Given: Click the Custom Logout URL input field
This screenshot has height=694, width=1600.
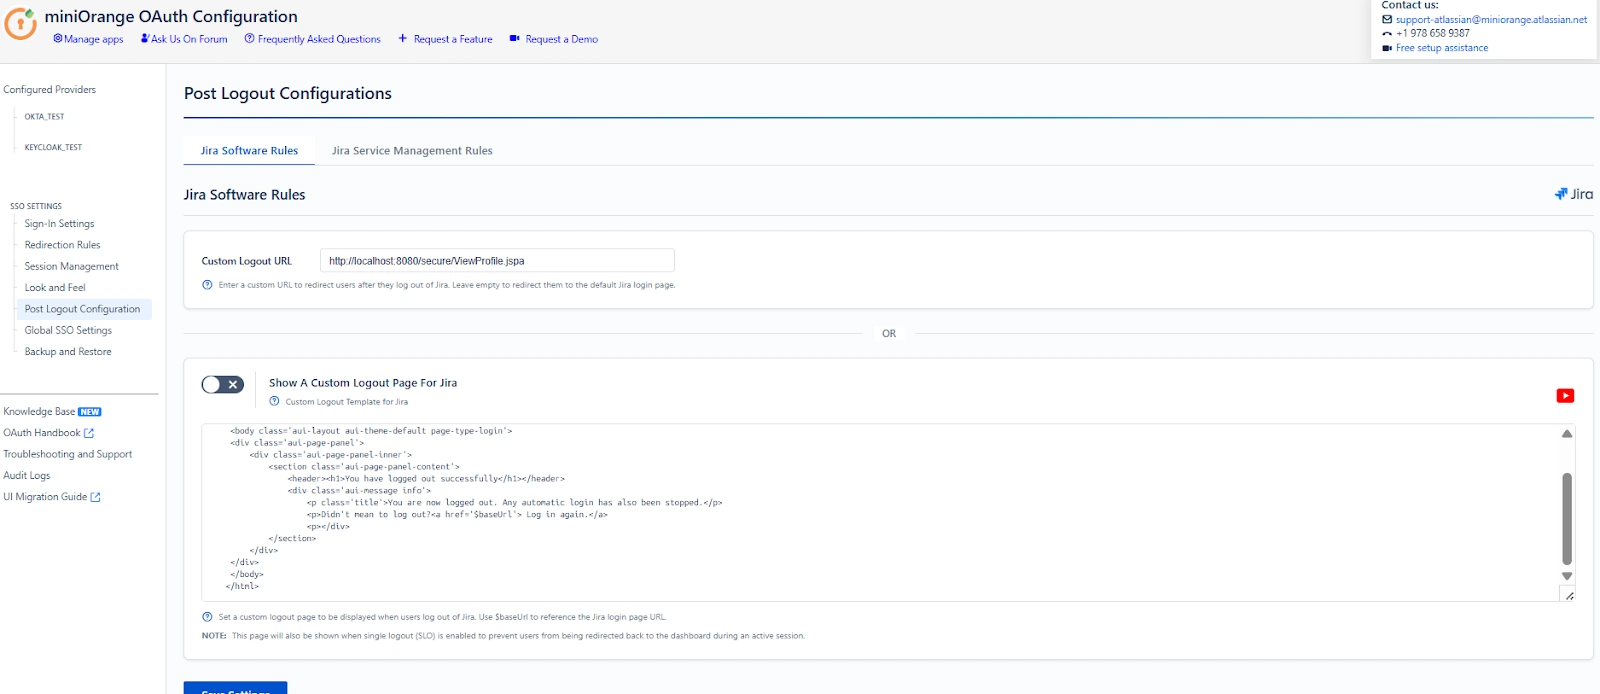Looking at the screenshot, I should point(497,261).
